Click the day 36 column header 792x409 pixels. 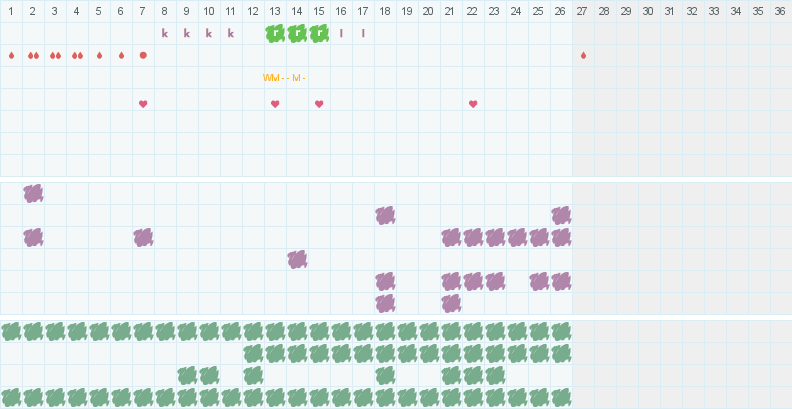781,11
